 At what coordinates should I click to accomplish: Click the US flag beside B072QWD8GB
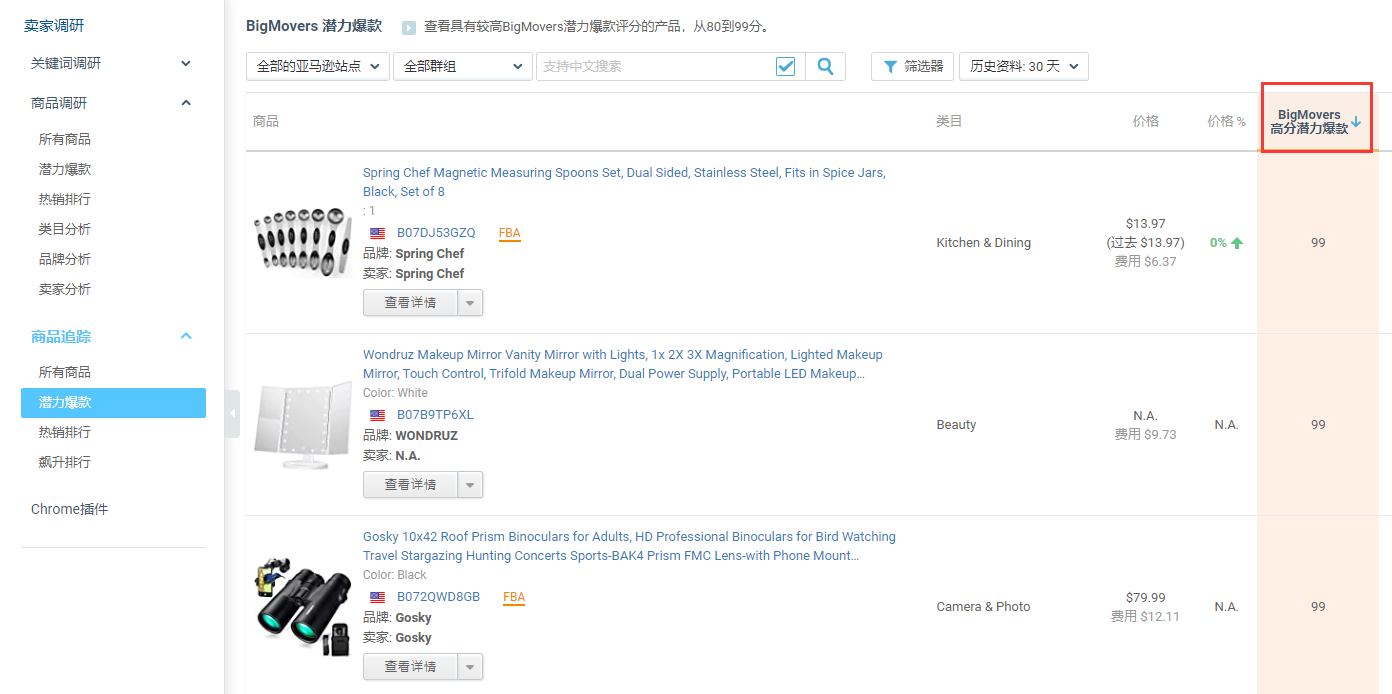click(377, 597)
